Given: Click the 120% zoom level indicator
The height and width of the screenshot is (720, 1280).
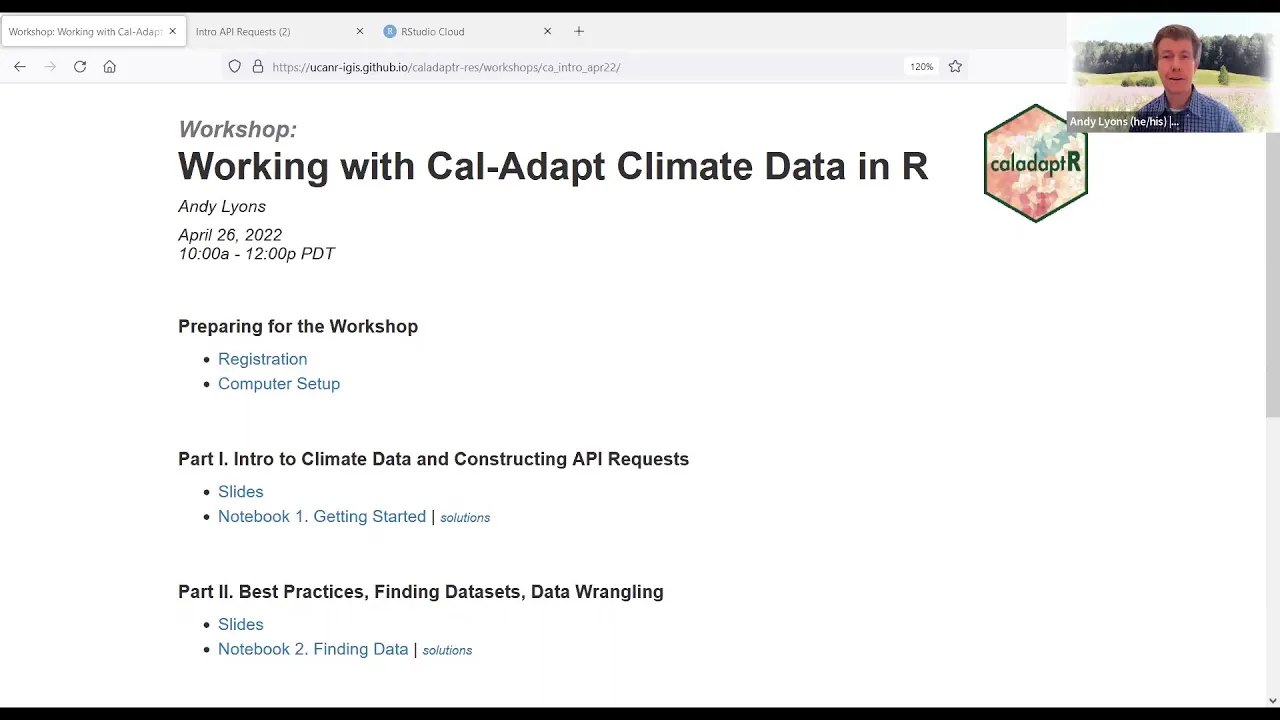Looking at the screenshot, I should (x=921, y=67).
